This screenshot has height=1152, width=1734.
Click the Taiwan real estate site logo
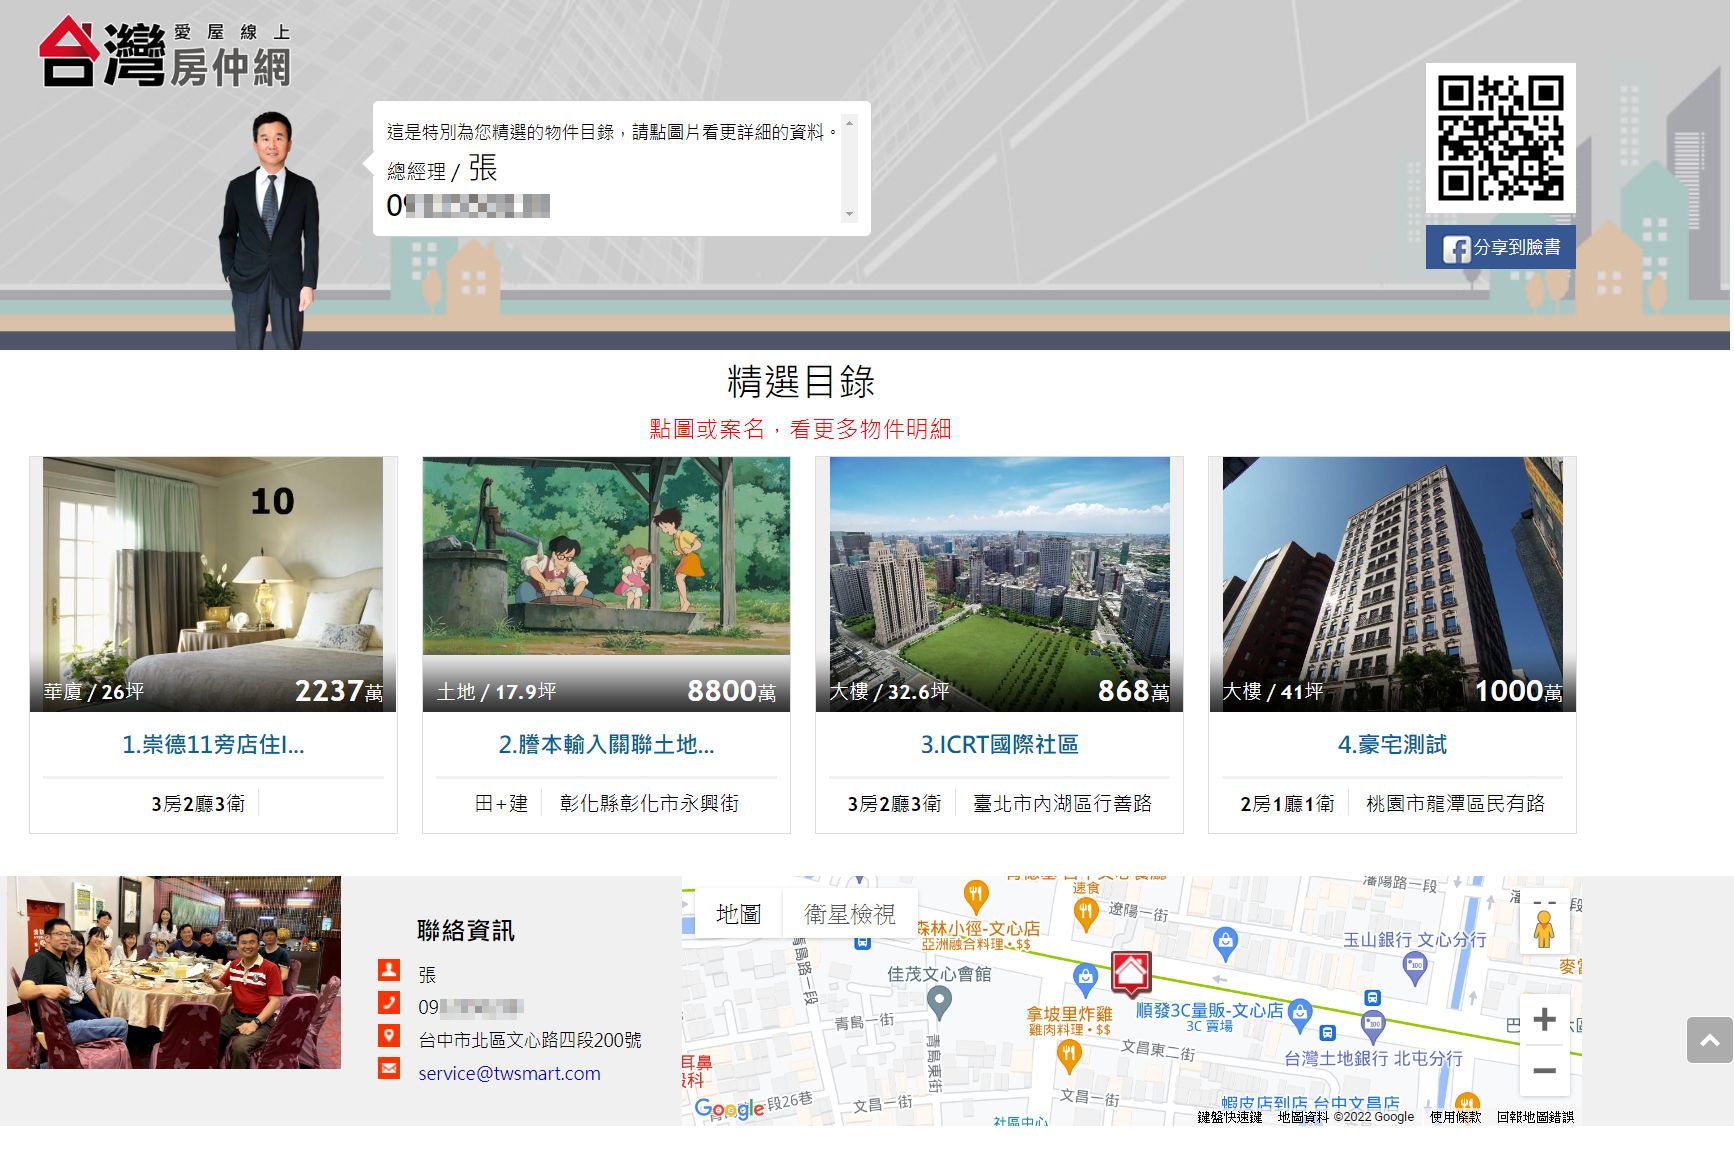[x=165, y=52]
